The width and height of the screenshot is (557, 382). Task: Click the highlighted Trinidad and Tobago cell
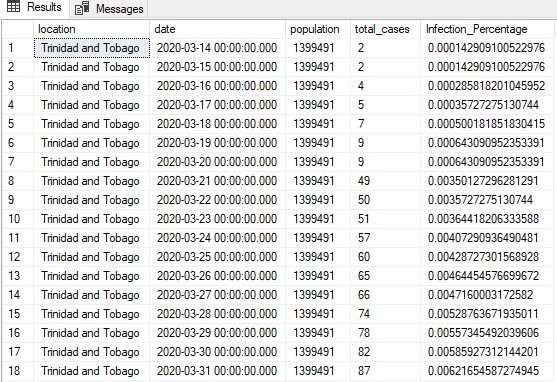coord(92,48)
